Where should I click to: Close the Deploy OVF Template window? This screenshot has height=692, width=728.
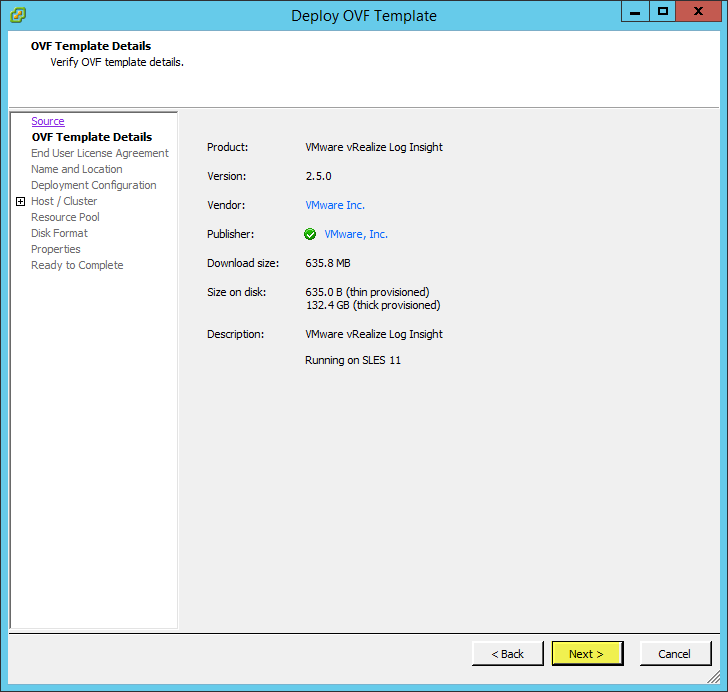pyautogui.click(x=698, y=12)
